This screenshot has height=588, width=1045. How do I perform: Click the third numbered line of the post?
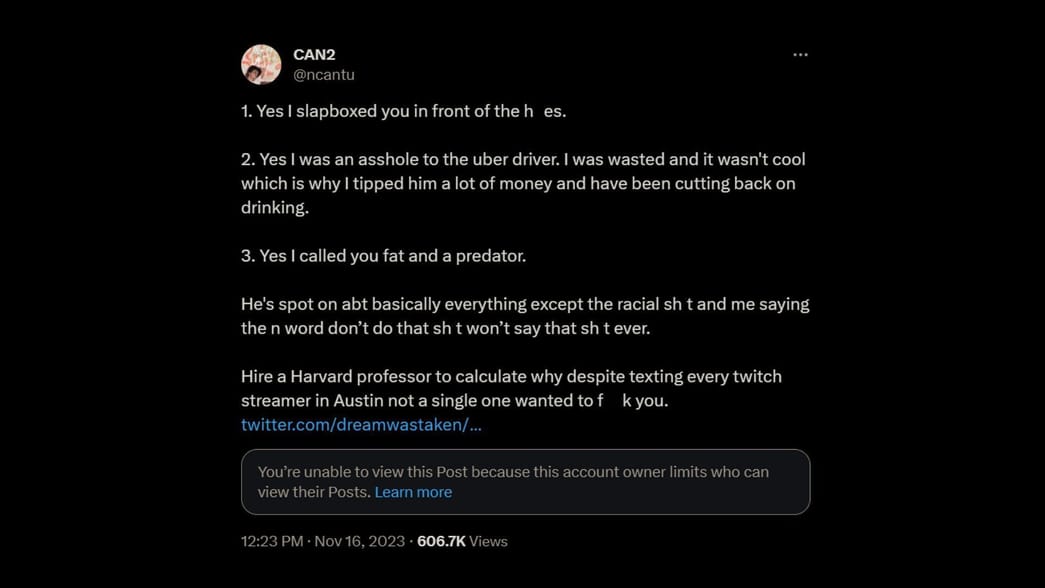pos(383,256)
